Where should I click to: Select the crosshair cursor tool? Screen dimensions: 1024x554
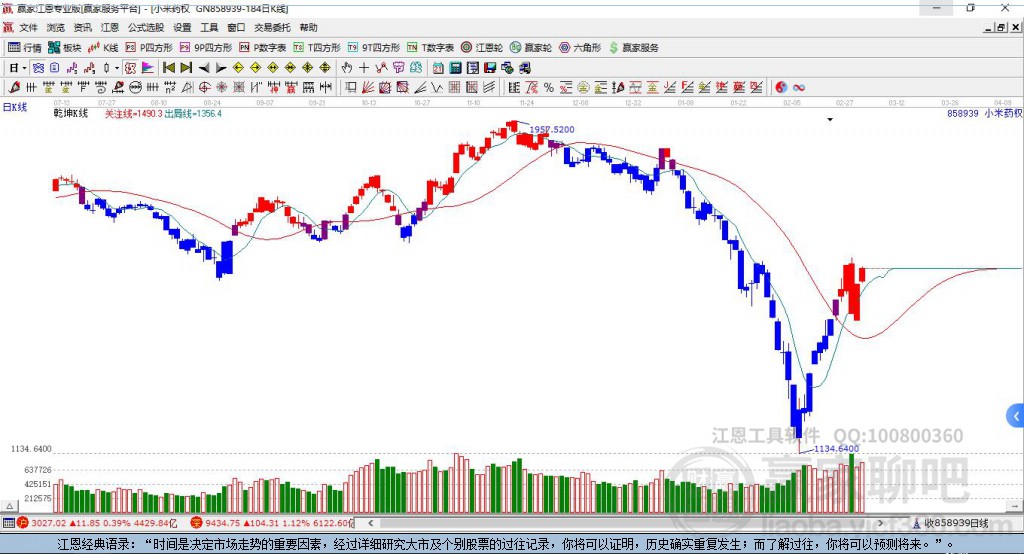[364, 68]
